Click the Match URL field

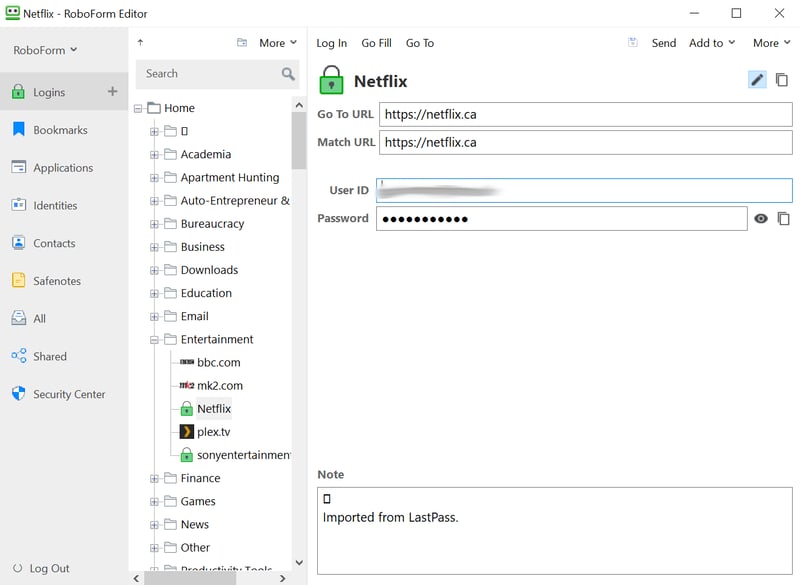(x=586, y=142)
